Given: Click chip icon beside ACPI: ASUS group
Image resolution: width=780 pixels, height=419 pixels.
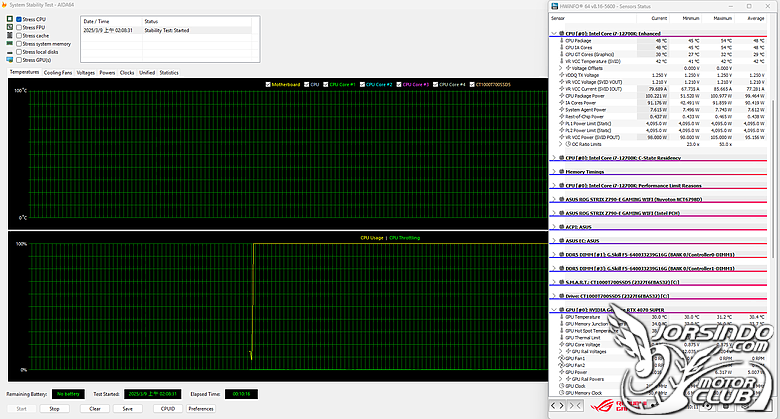Looking at the screenshot, I should click(x=562, y=227).
